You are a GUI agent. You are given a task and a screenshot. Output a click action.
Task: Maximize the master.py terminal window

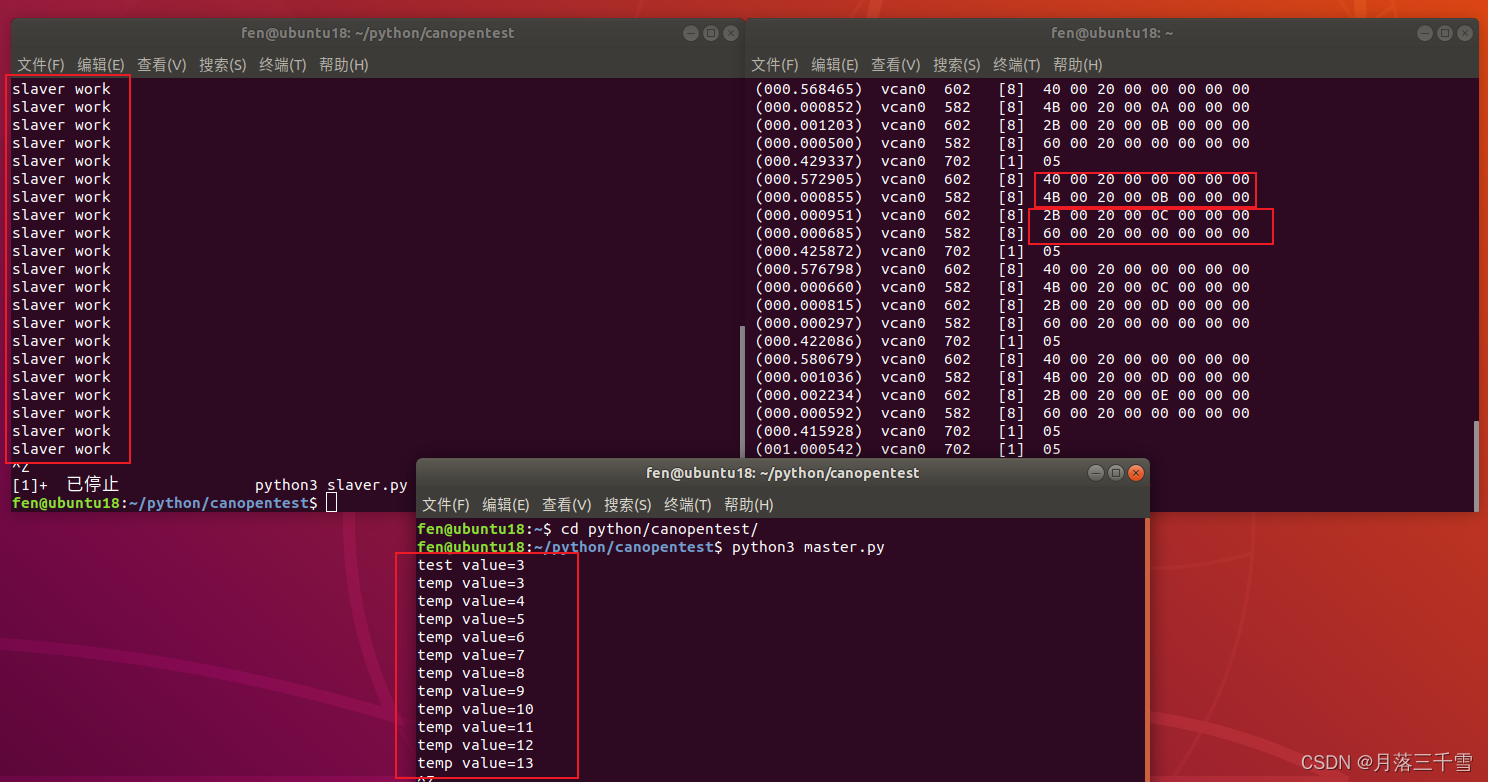coord(1116,472)
